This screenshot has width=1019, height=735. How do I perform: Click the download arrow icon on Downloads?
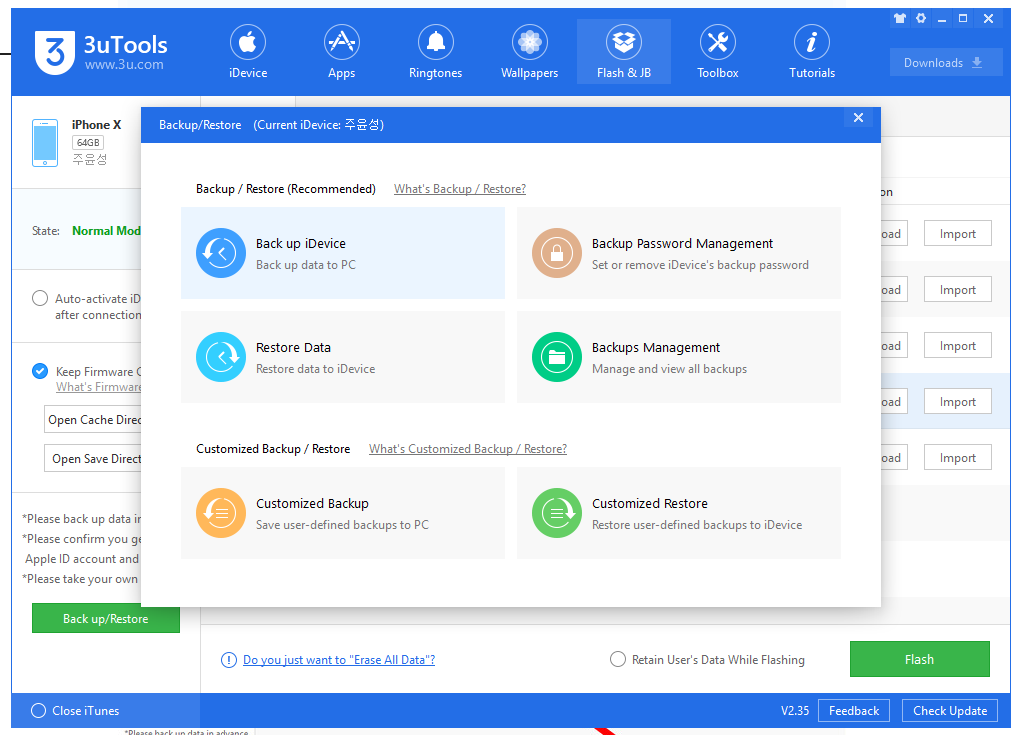pyautogui.click(x=977, y=62)
